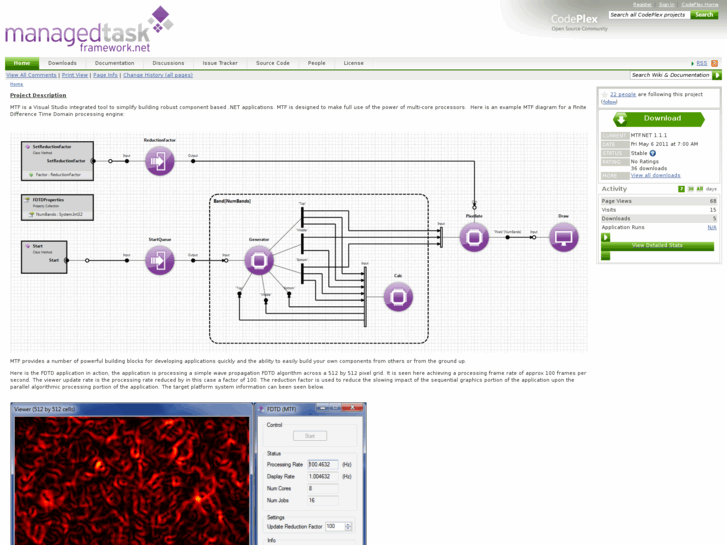Click the Home breadcrumb link
The width and height of the screenshot is (727, 545).
tap(16, 84)
